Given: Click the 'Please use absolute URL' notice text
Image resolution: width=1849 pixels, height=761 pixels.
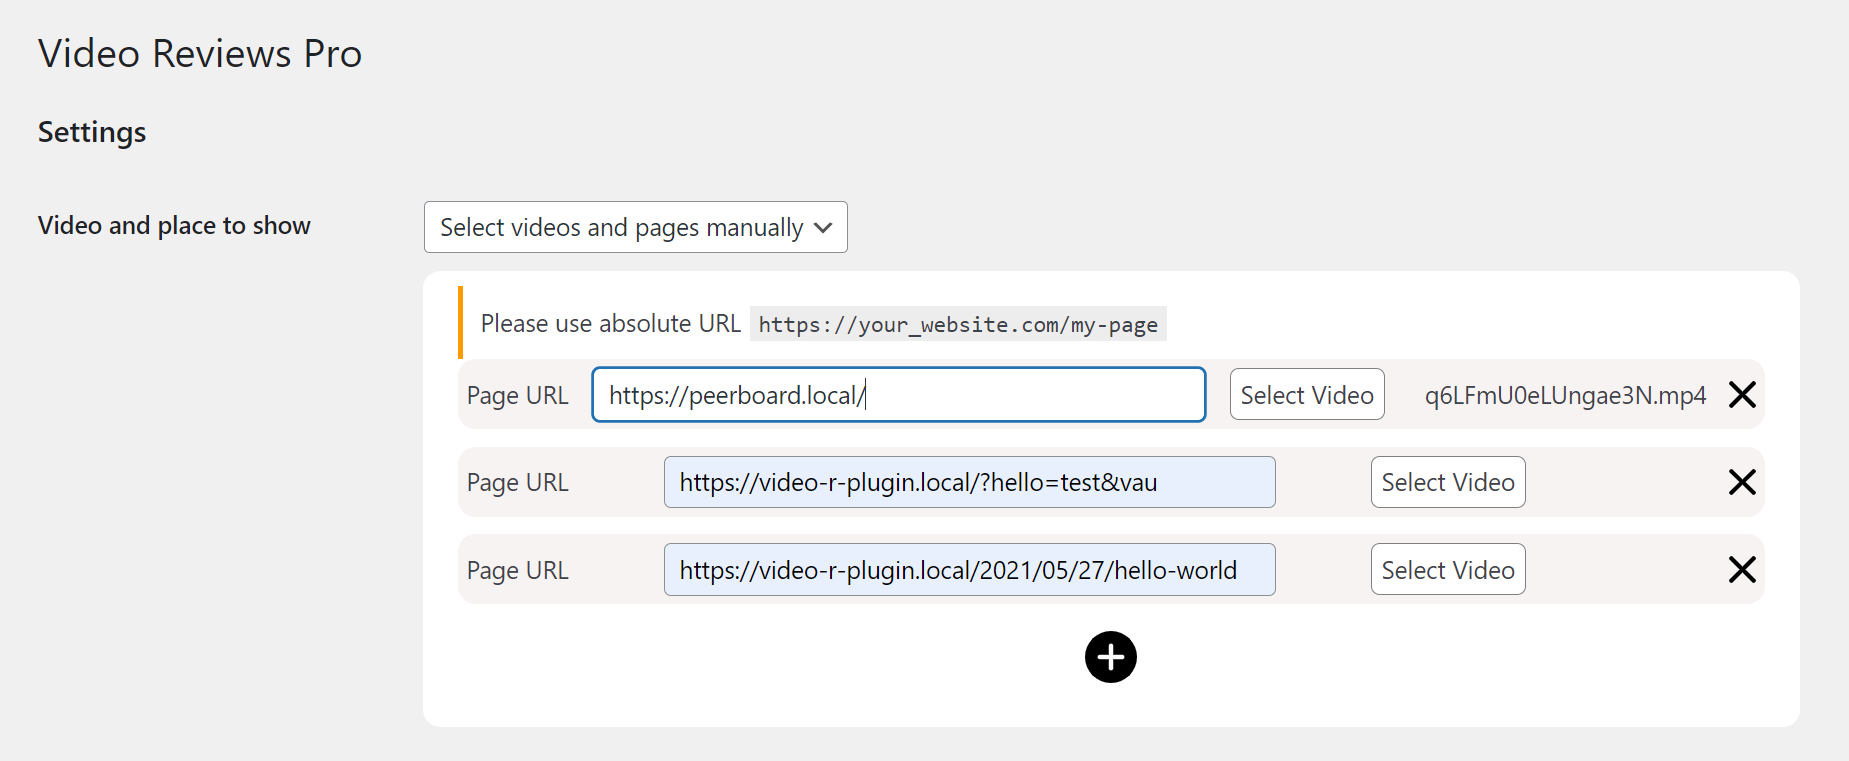Looking at the screenshot, I should pyautogui.click(x=610, y=324).
